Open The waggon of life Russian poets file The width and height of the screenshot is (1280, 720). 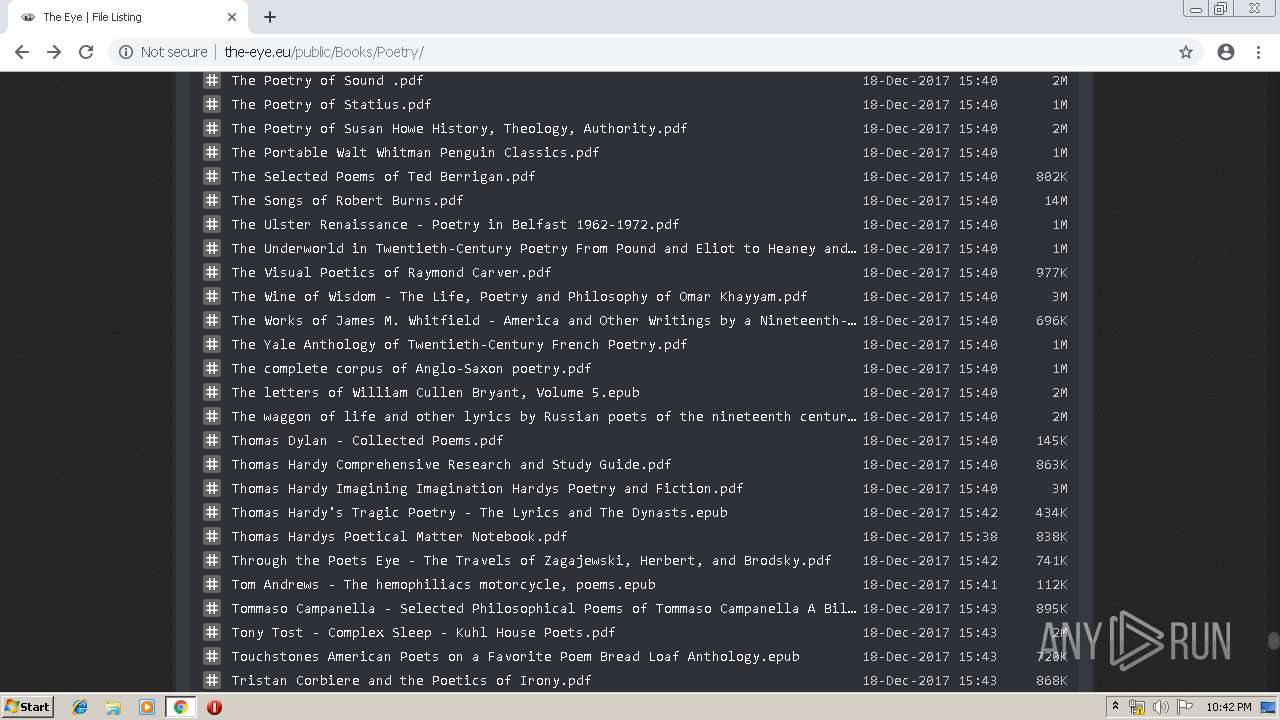pyautogui.click(x=543, y=416)
